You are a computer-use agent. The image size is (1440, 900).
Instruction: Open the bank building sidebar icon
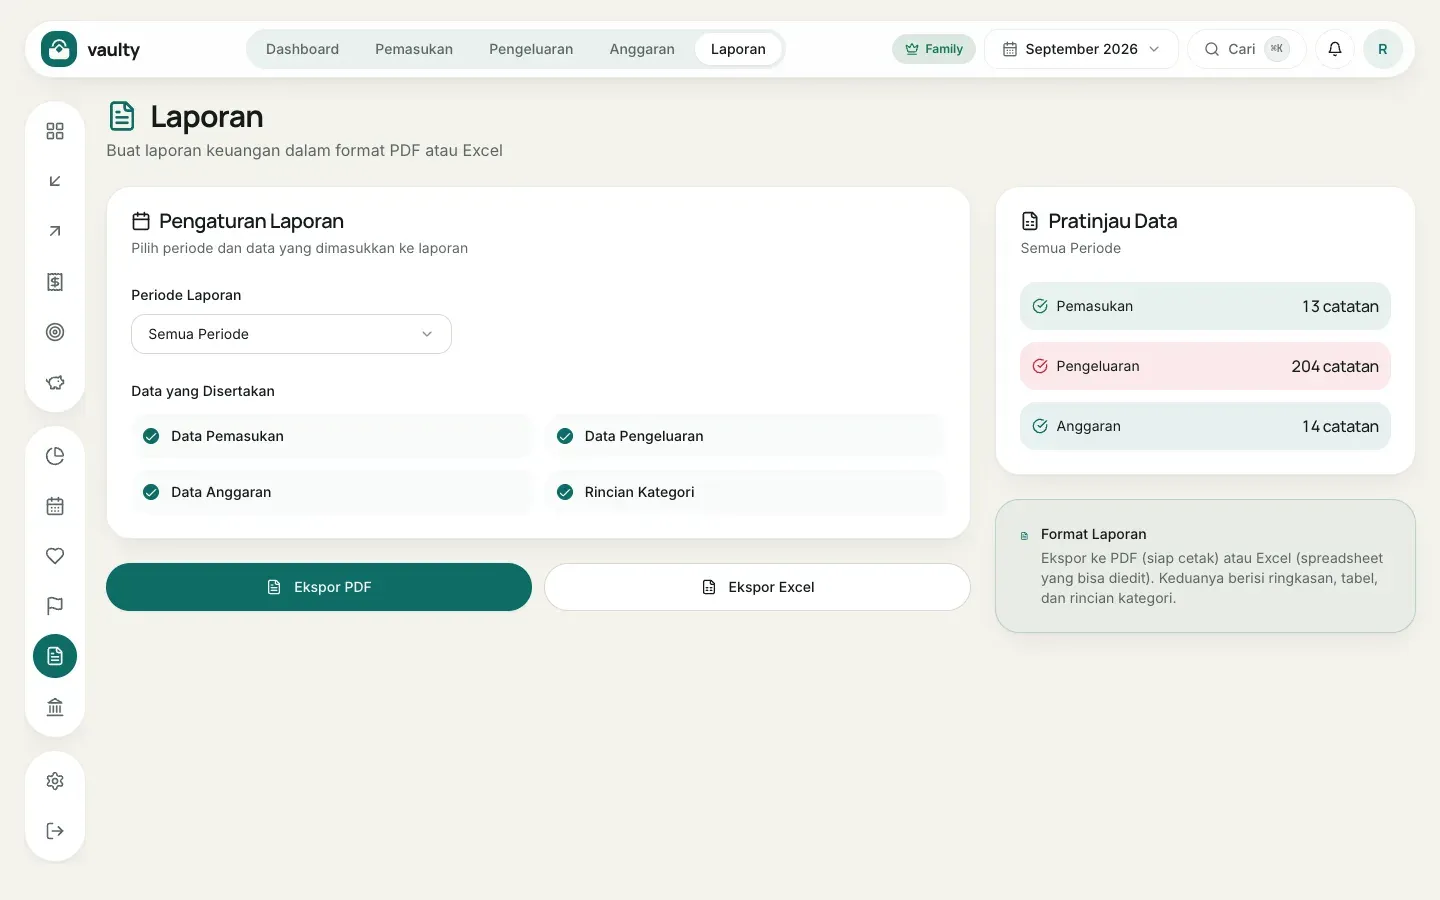[x=55, y=707]
